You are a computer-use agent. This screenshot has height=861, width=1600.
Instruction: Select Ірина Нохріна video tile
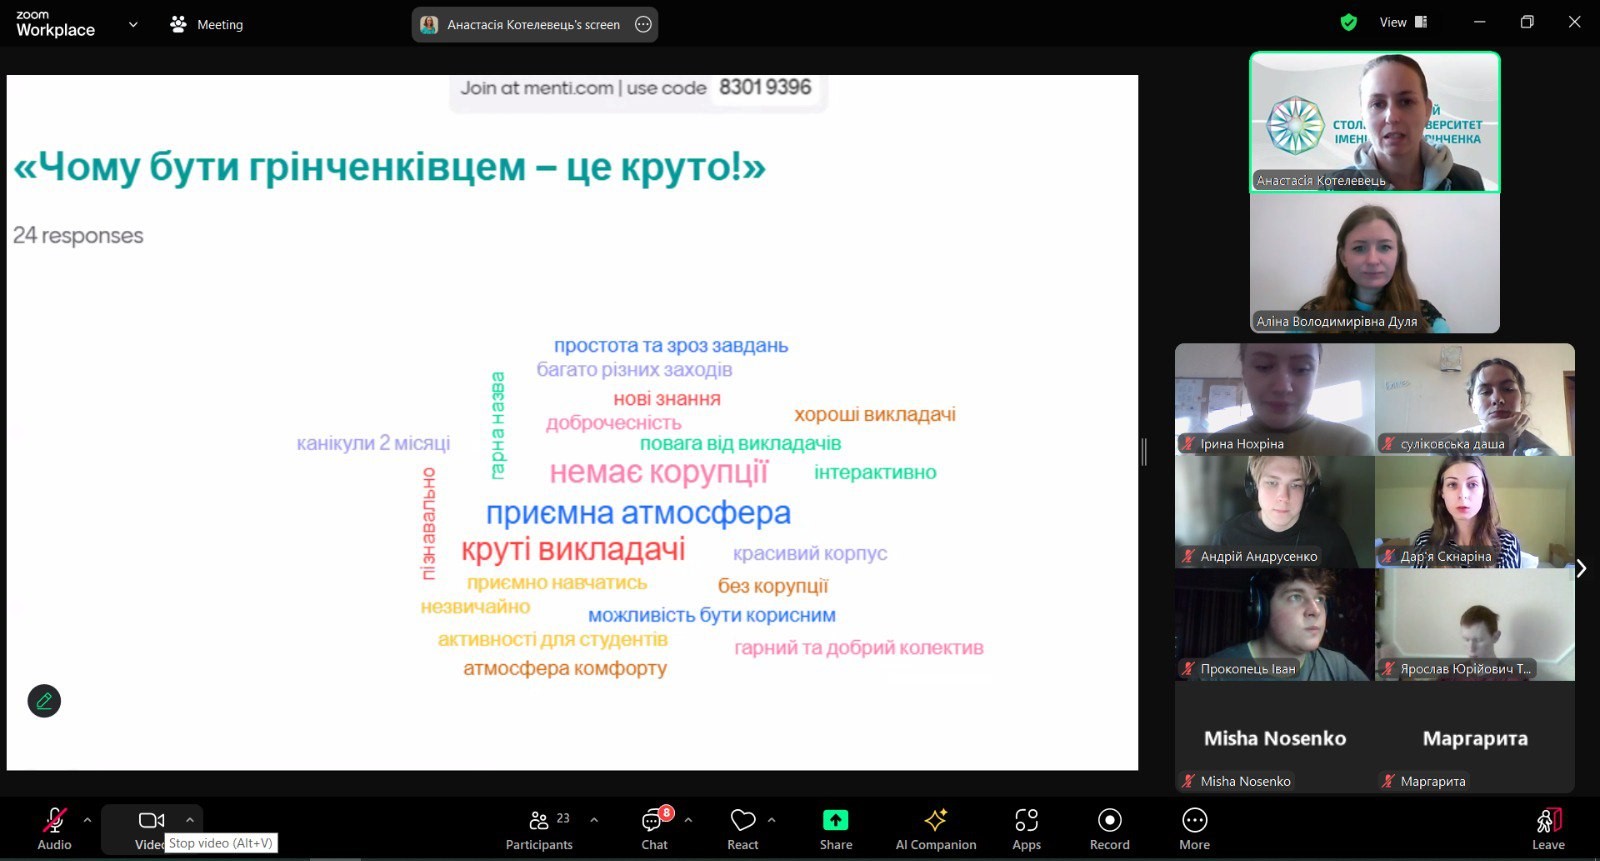tap(1275, 399)
